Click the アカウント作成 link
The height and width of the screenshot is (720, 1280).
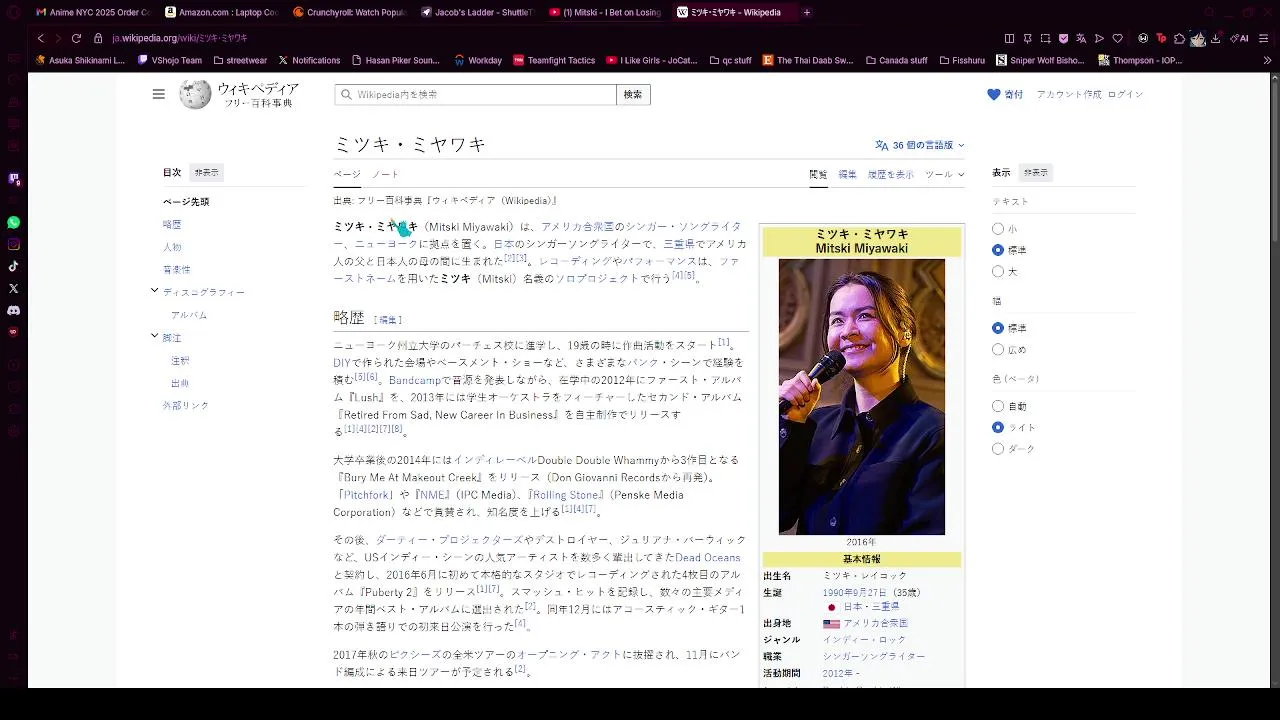1069,94
